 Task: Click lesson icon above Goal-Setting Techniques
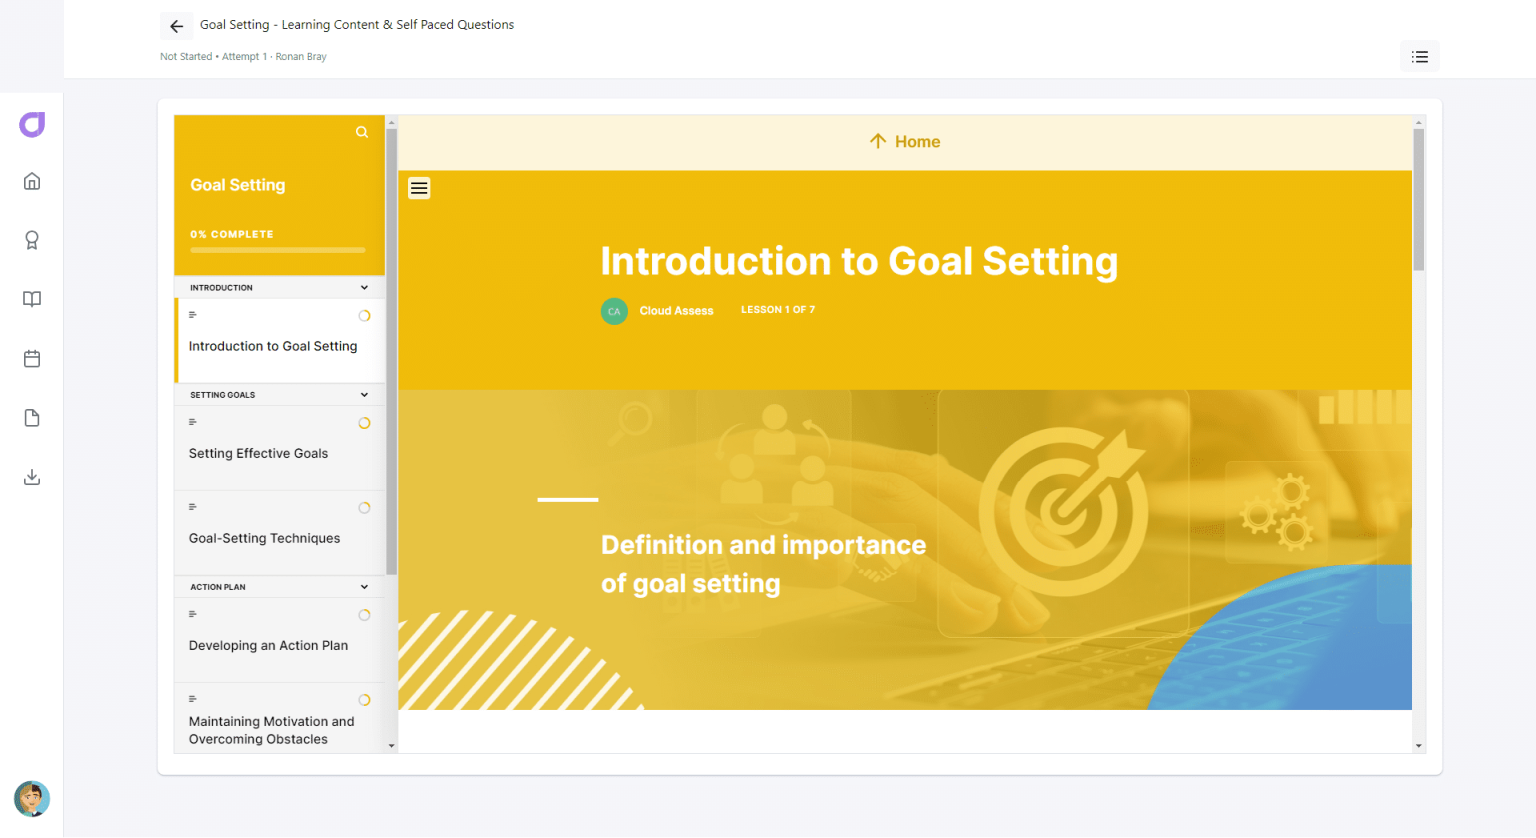[193, 507]
